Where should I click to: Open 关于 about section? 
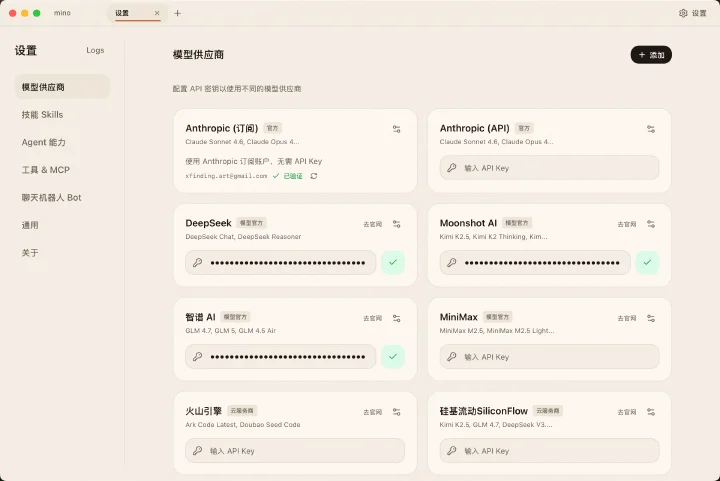point(62,252)
